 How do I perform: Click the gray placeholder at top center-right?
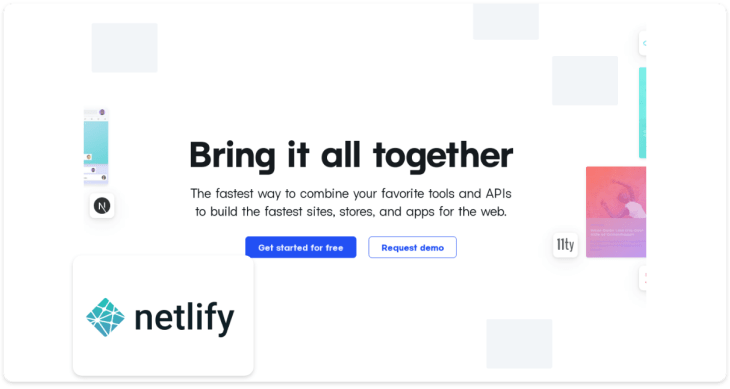tap(506, 22)
